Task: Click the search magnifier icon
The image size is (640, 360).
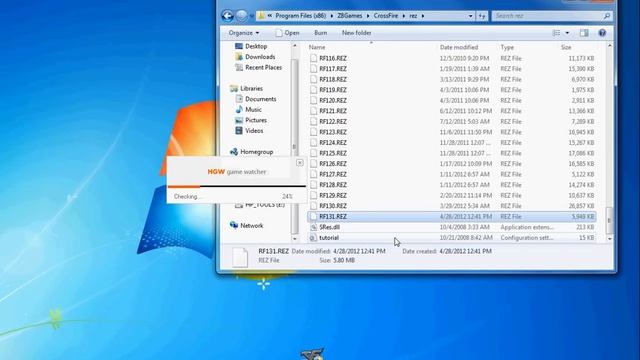Action: [607, 16]
